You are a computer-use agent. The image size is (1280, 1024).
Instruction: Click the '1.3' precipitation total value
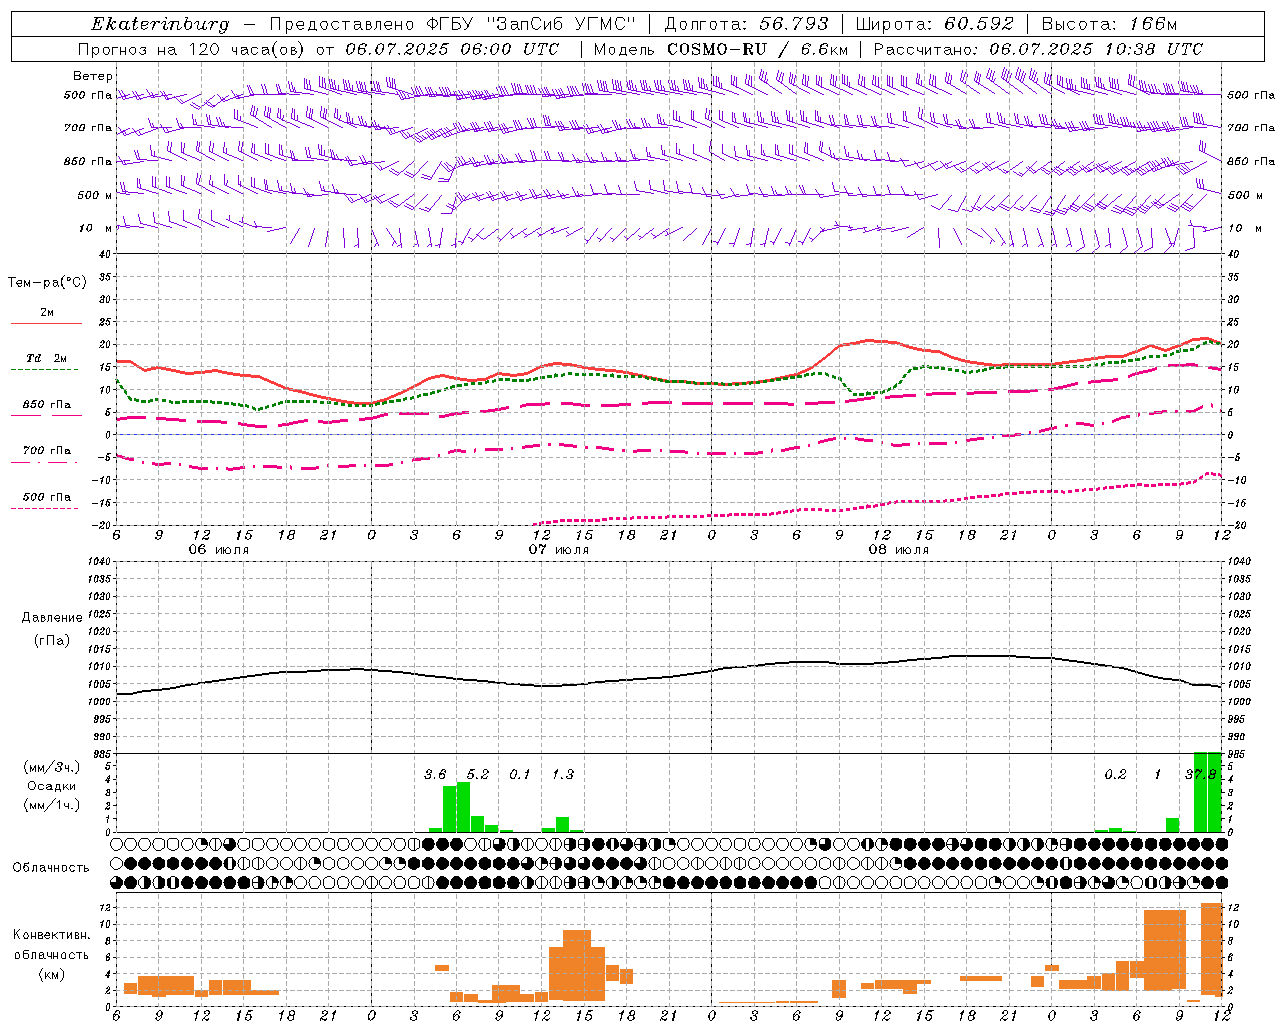tap(563, 775)
